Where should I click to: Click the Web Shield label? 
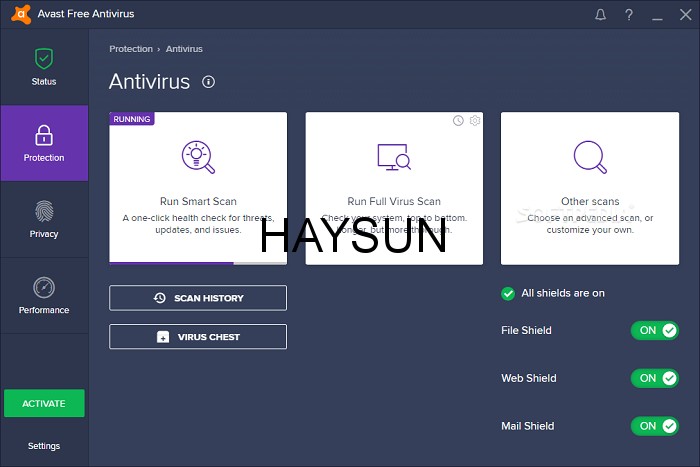(529, 378)
